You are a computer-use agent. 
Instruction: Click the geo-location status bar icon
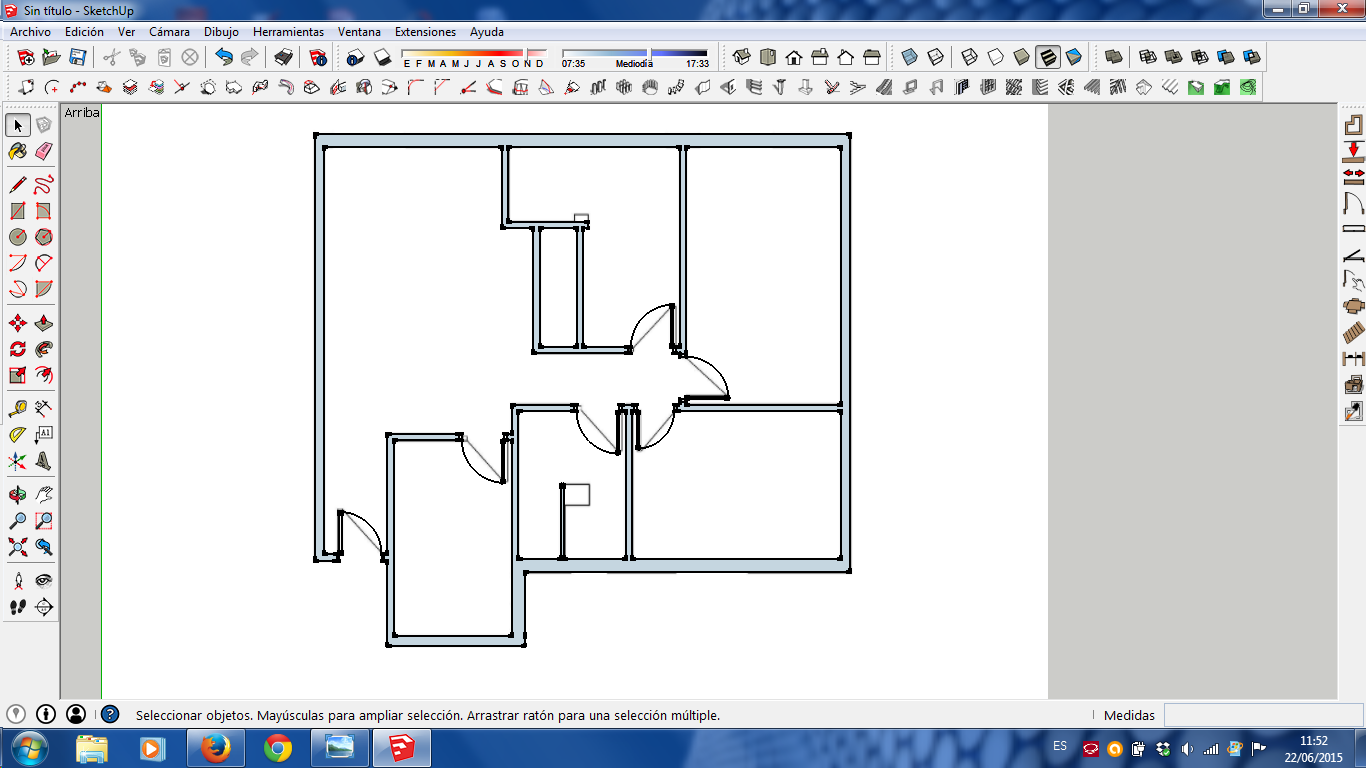point(16,714)
